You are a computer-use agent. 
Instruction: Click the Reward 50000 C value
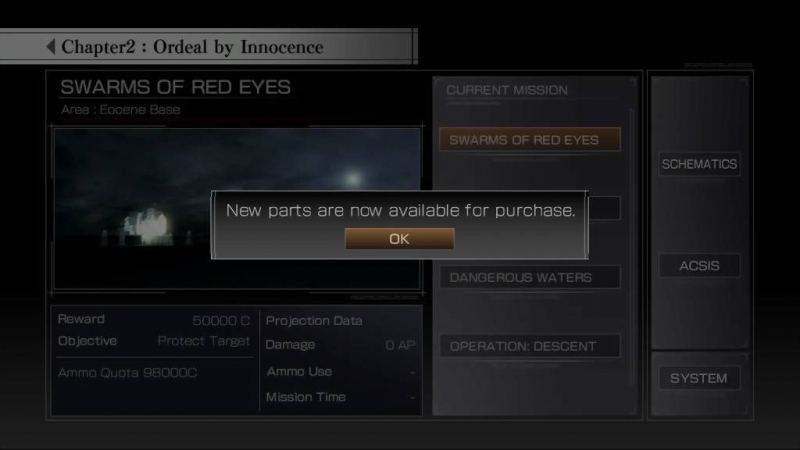pos(221,320)
